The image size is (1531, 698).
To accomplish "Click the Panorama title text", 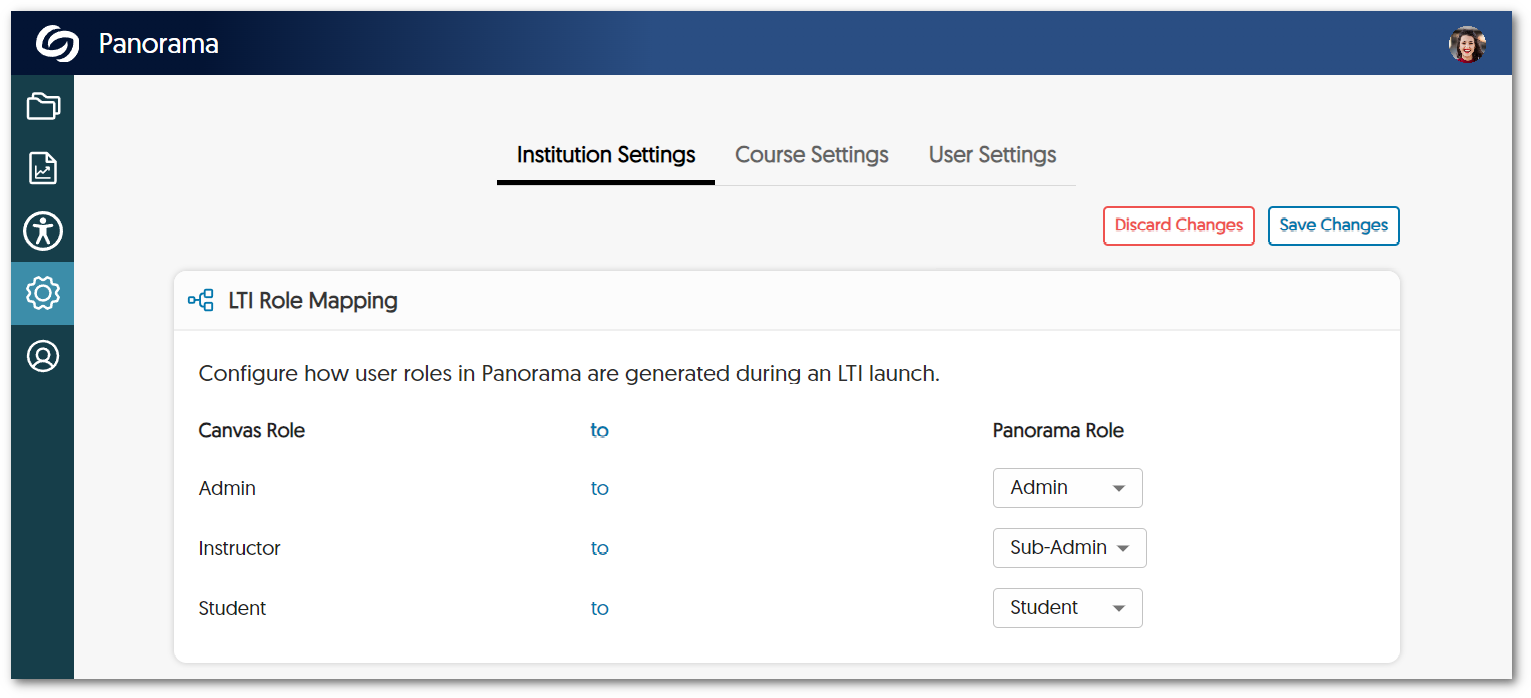I will click(x=158, y=44).
